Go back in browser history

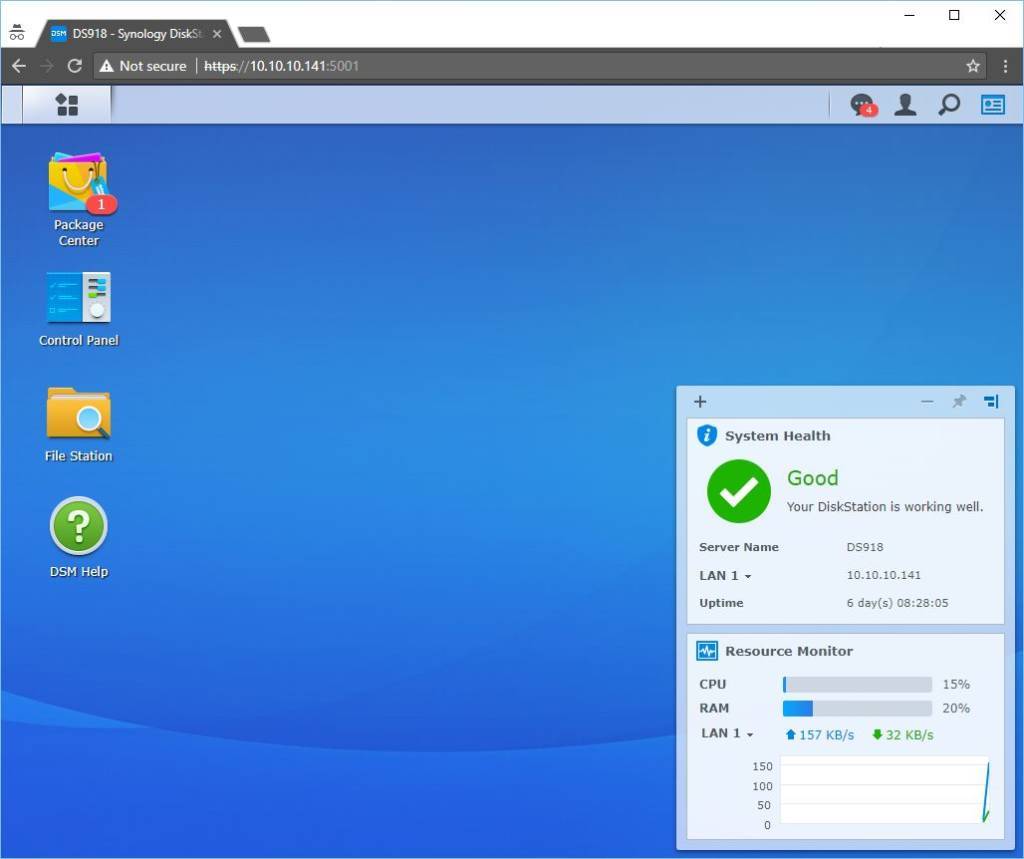click(19, 66)
